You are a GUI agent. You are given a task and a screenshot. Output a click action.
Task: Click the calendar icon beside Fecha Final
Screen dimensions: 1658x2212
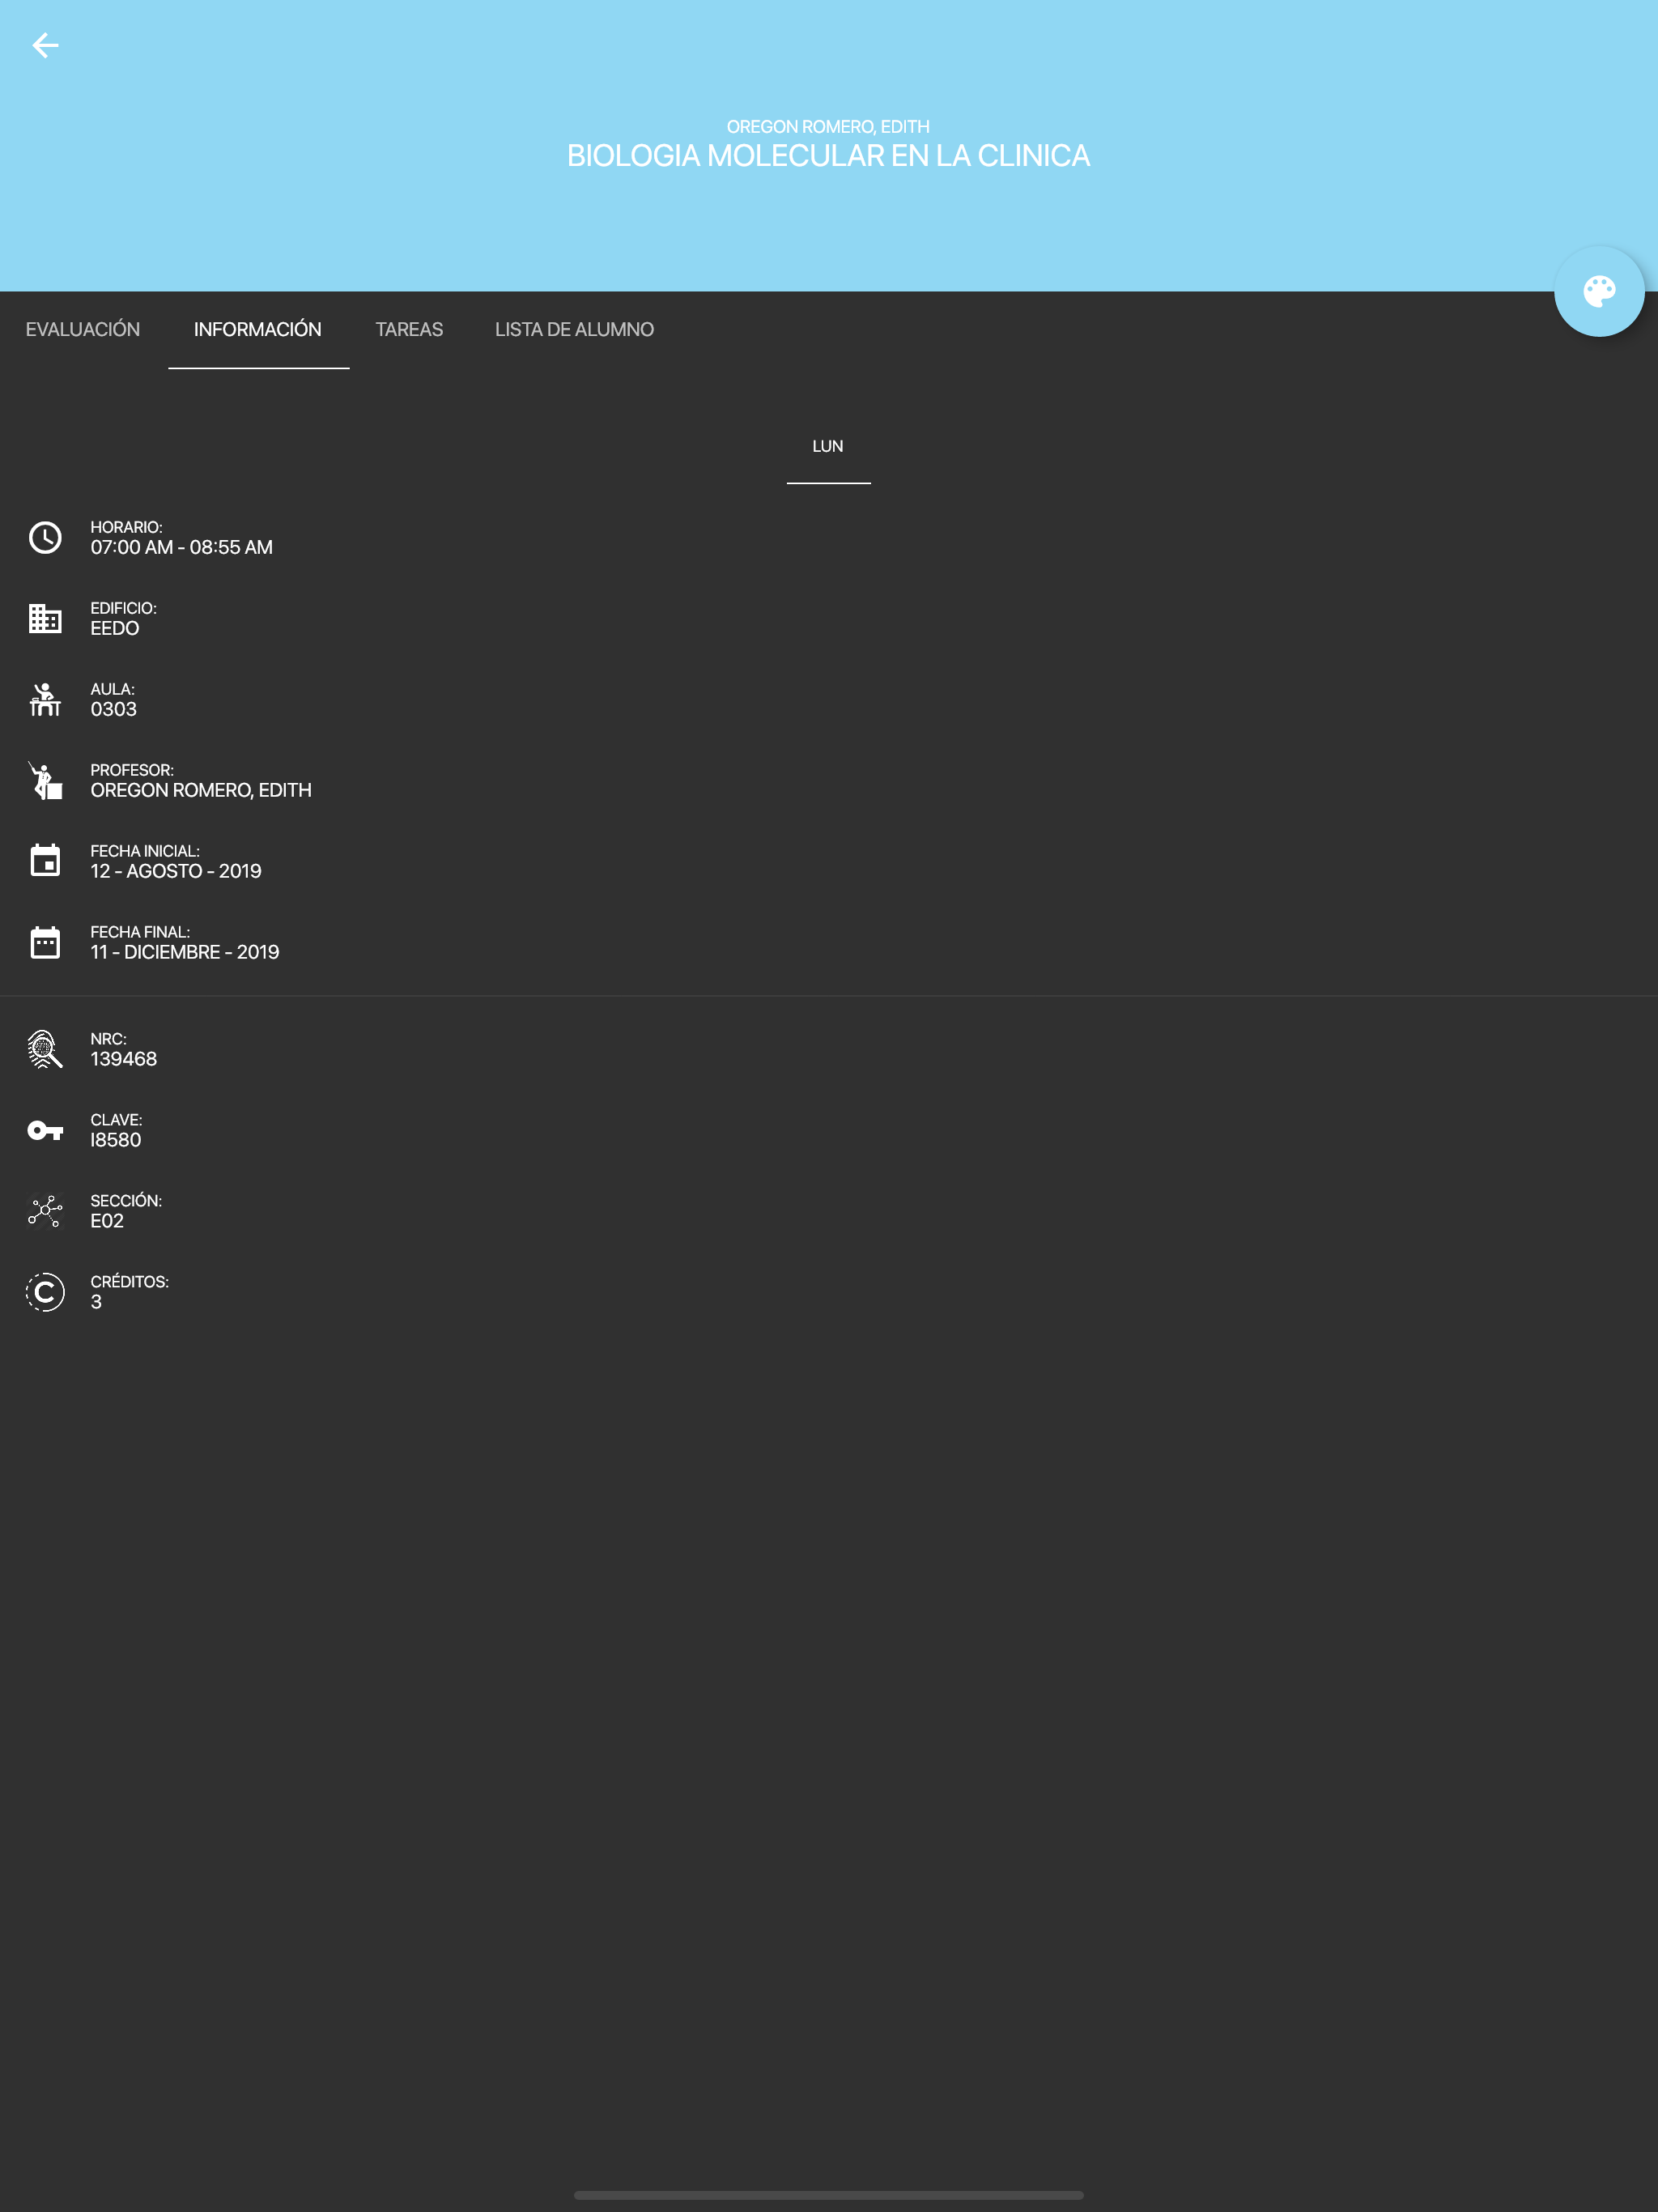[x=45, y=942]
